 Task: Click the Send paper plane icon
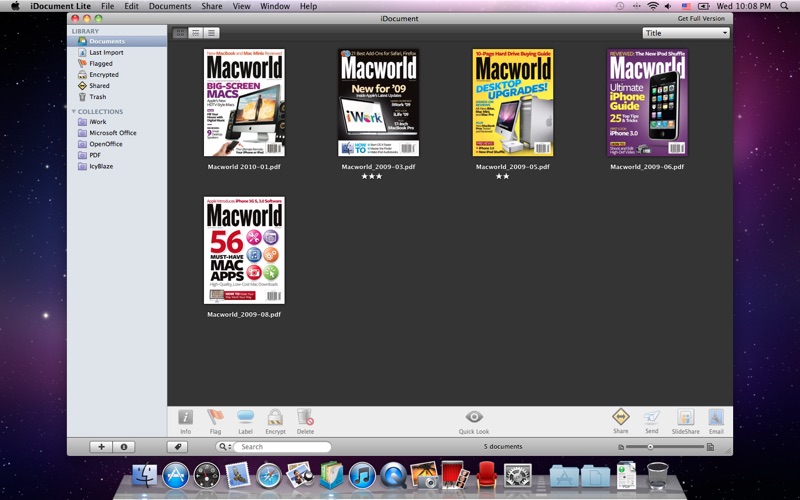tap(652, 417)
